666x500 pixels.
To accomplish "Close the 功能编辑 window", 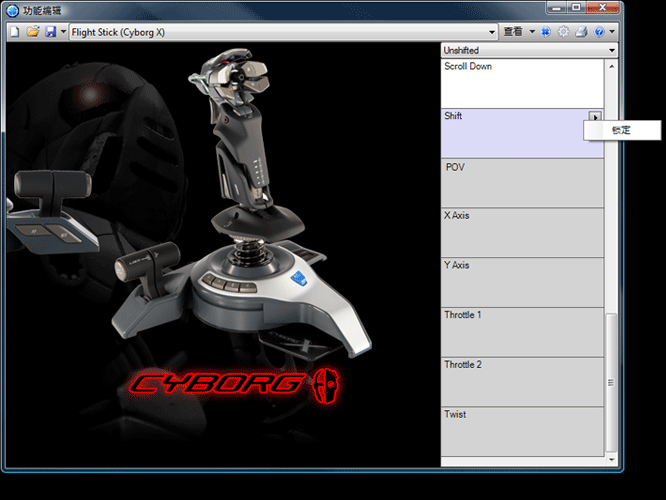I will (x=602, y=8).
